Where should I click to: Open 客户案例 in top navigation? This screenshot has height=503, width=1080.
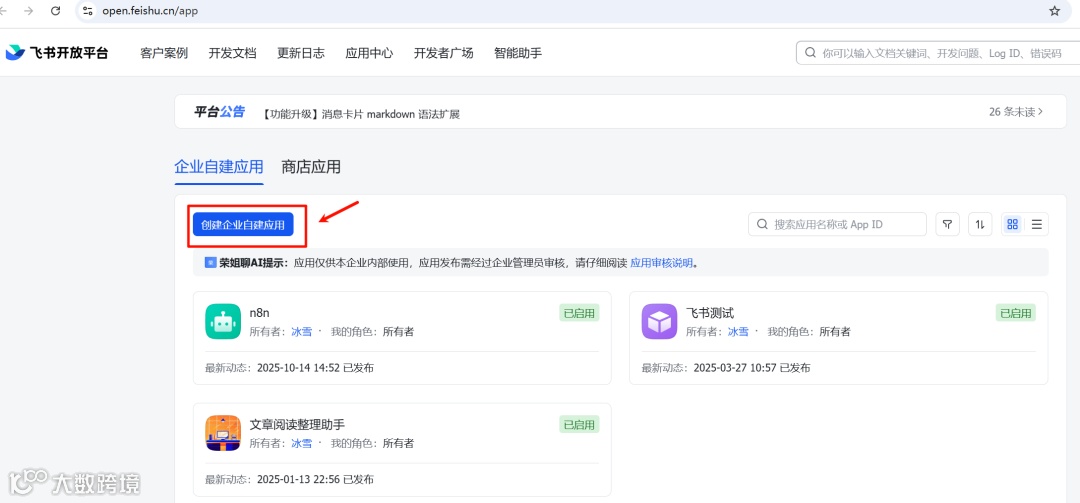[x=164, y=53]
